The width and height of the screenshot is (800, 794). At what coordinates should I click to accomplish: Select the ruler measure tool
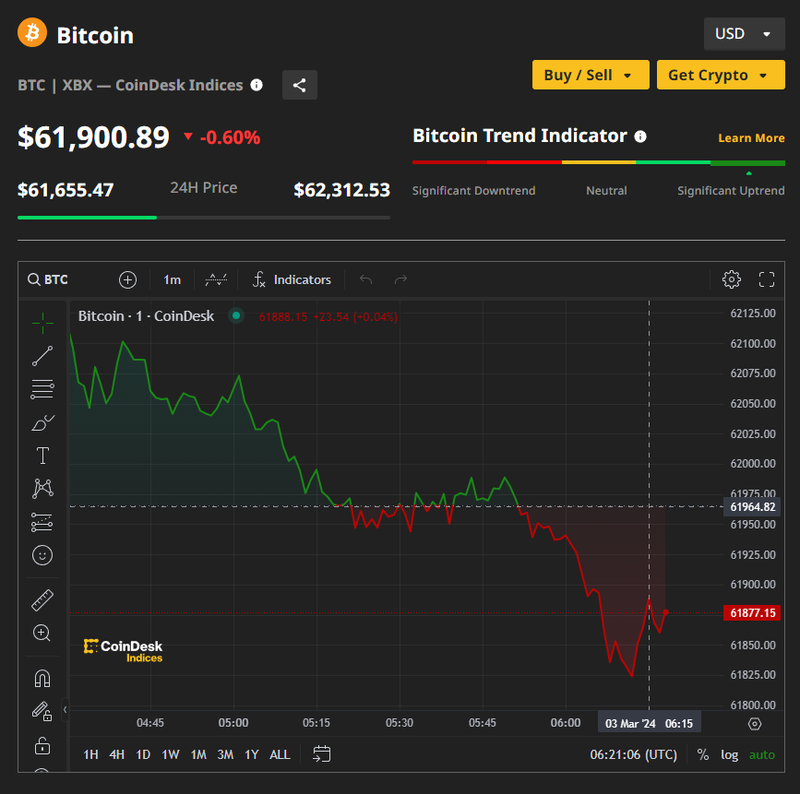click(x=42, y=600)
